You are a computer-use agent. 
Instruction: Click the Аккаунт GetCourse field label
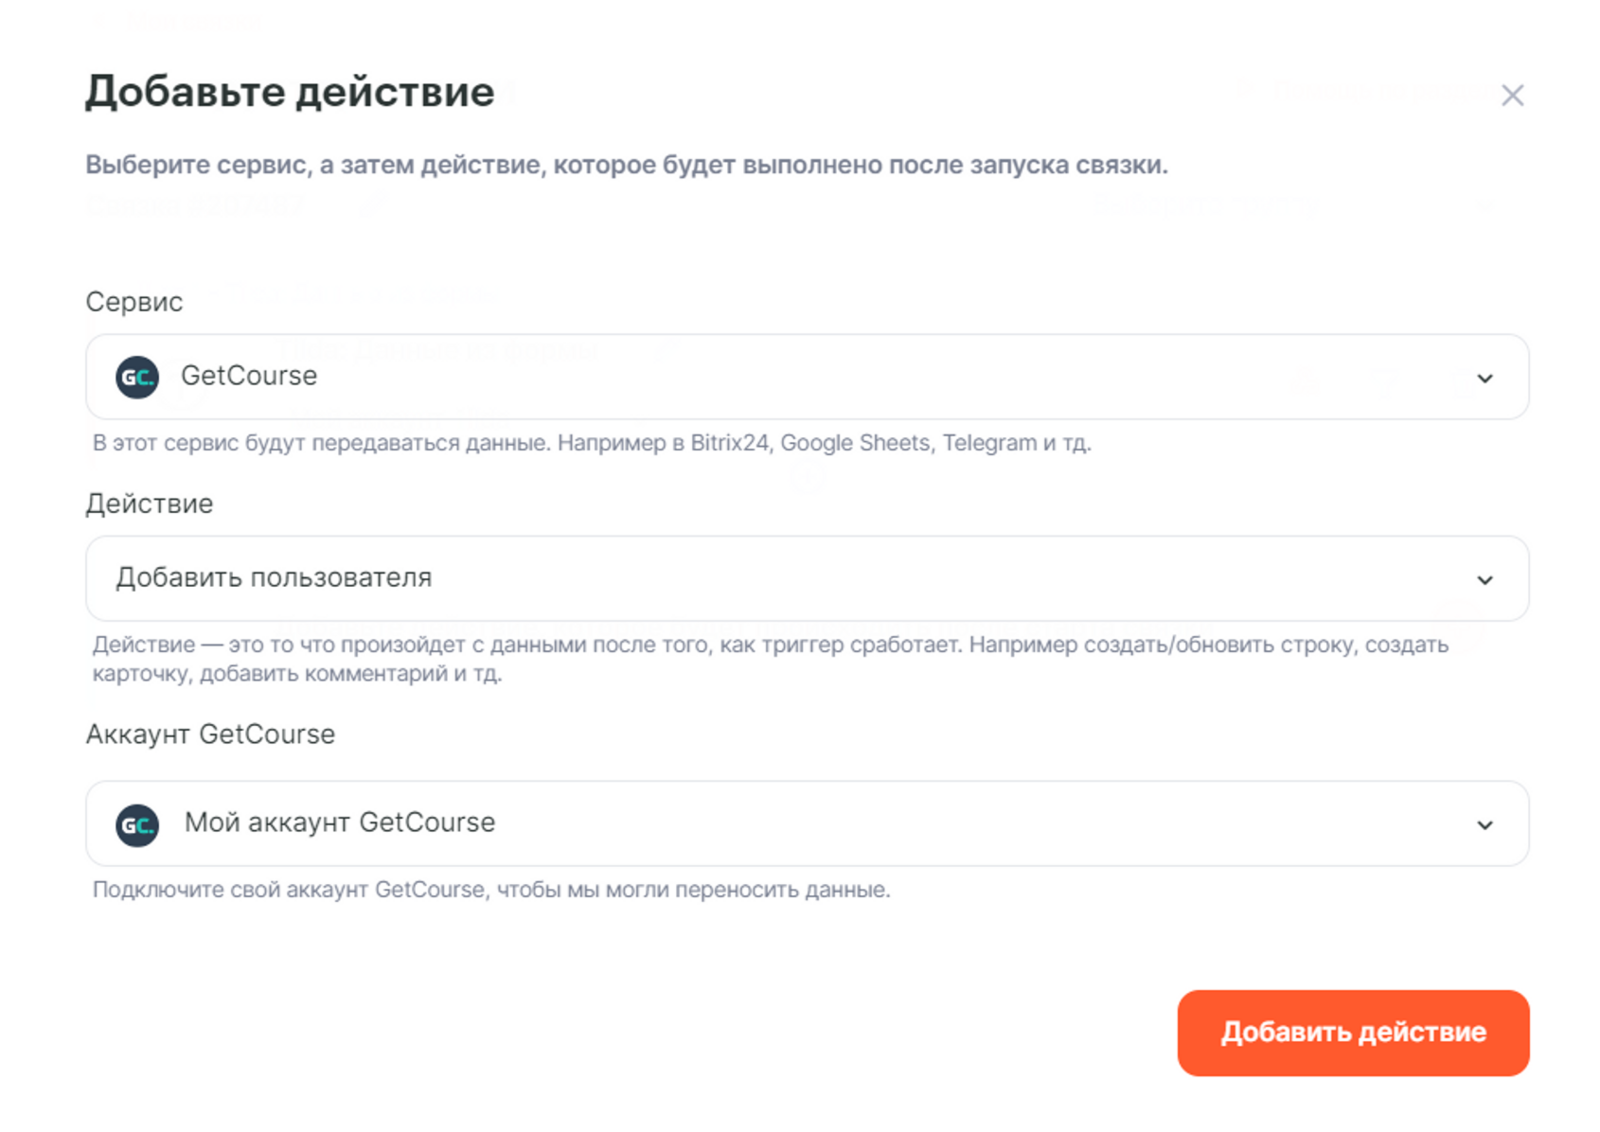coord(210,735)
